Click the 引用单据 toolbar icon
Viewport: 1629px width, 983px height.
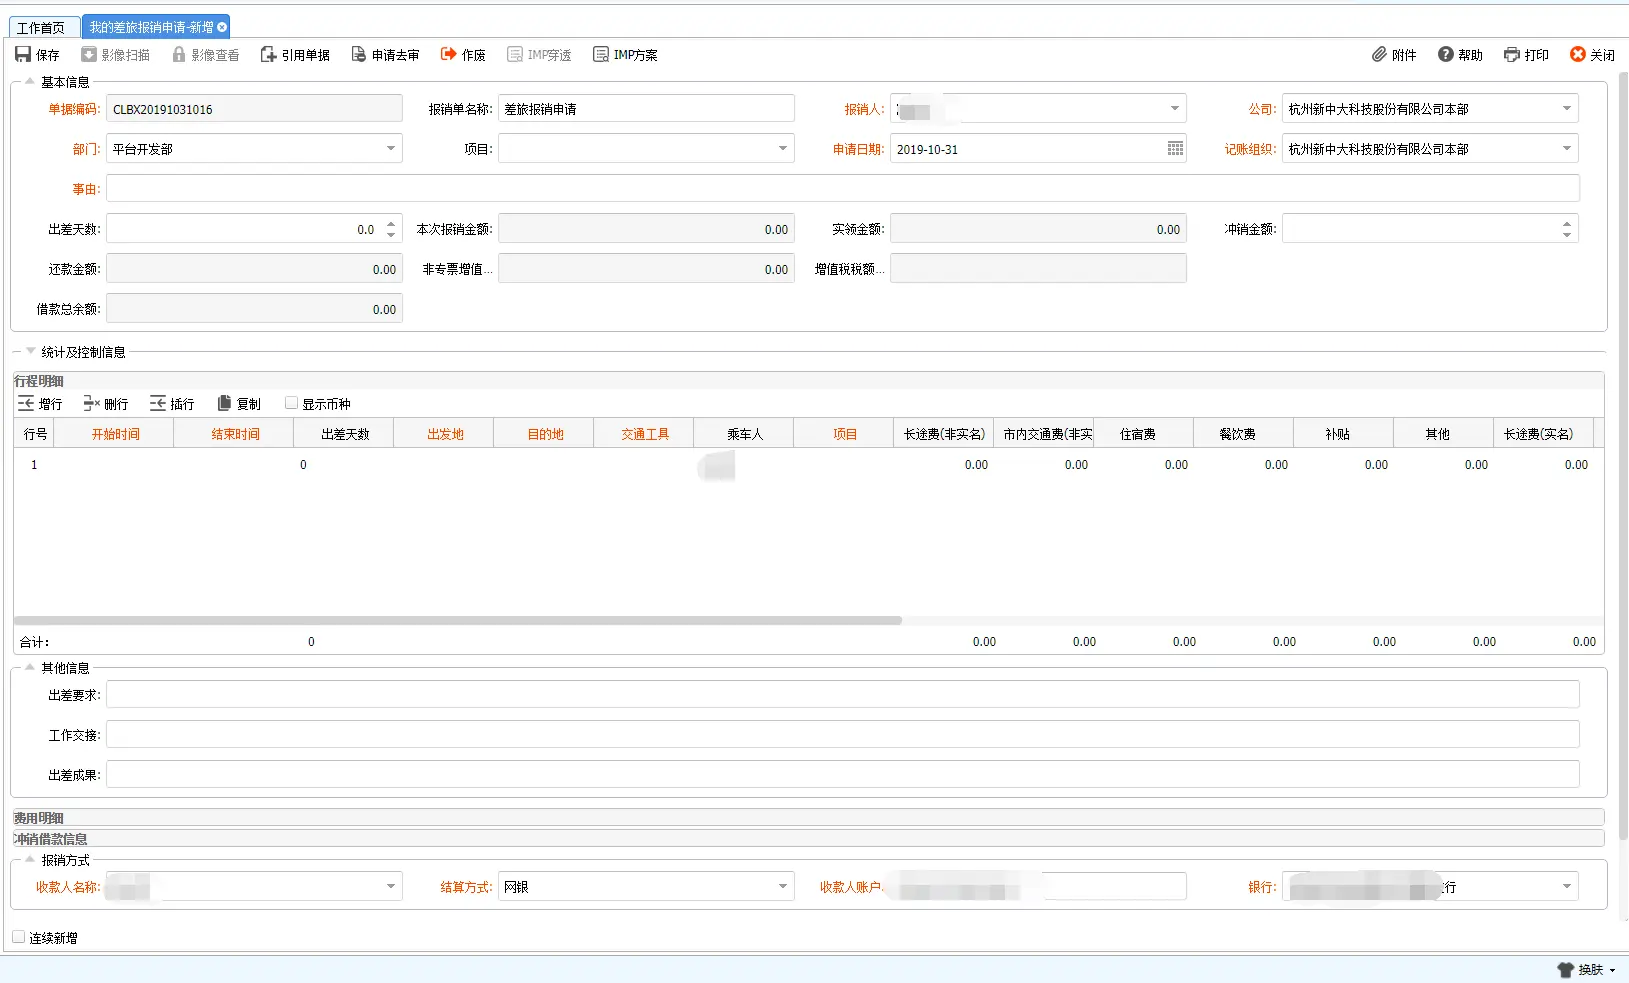click(x=268, y=54)
